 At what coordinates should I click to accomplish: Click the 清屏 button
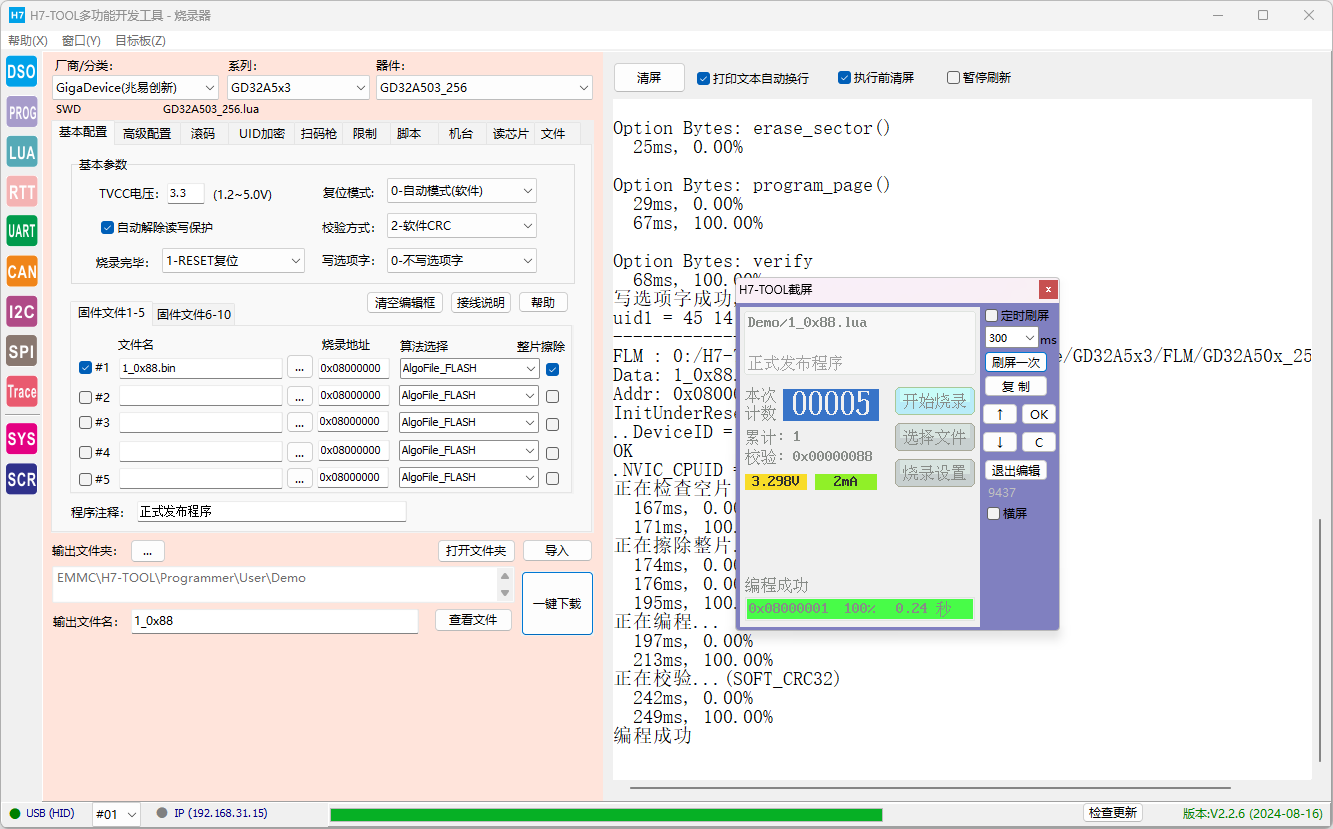[x=649, y=78]
